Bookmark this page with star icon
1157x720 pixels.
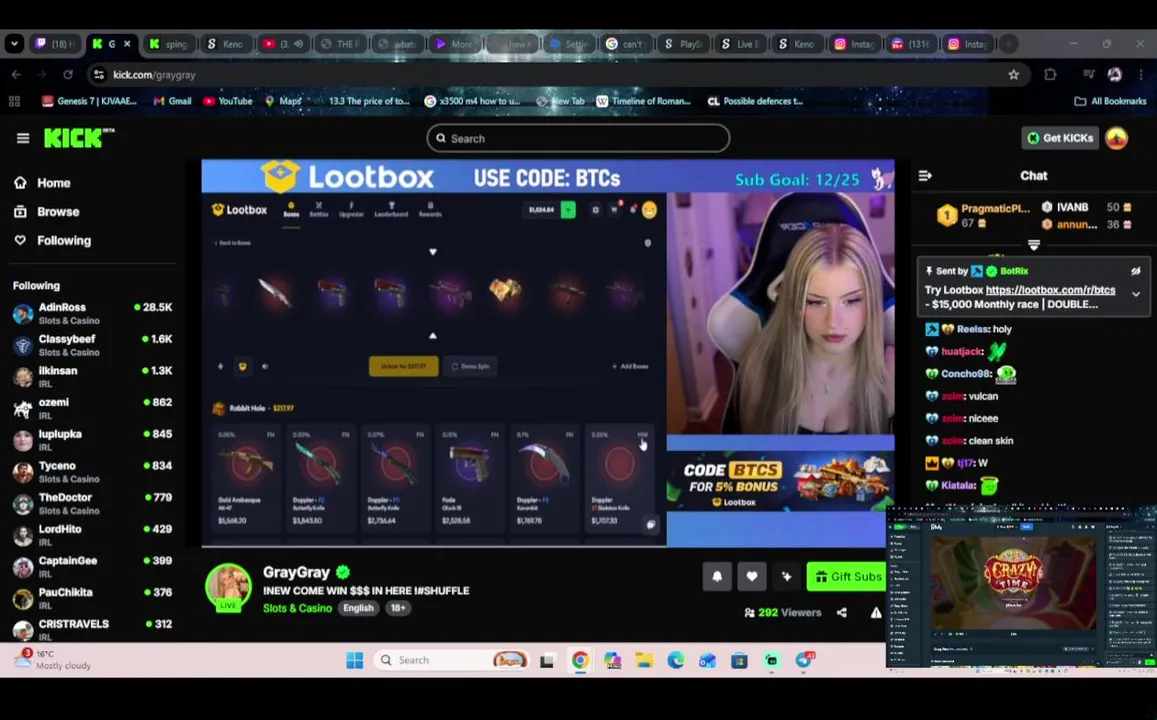[1014, 75]
